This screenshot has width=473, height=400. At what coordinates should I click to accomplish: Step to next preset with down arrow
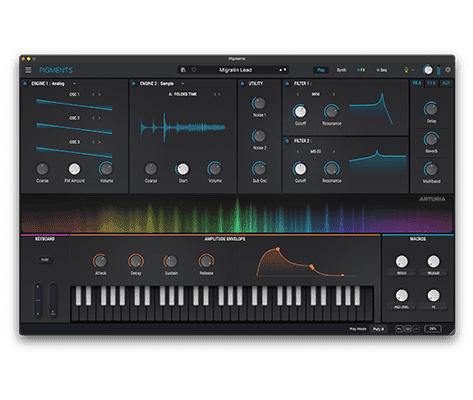(x=285, y=70)
